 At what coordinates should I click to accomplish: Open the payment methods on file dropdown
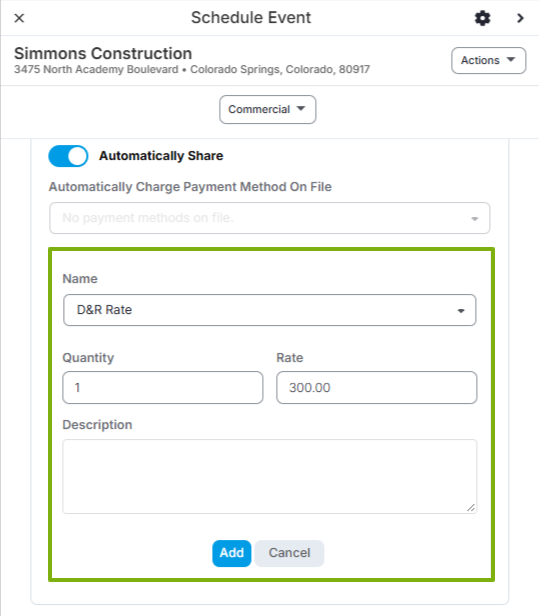point(270,218)
